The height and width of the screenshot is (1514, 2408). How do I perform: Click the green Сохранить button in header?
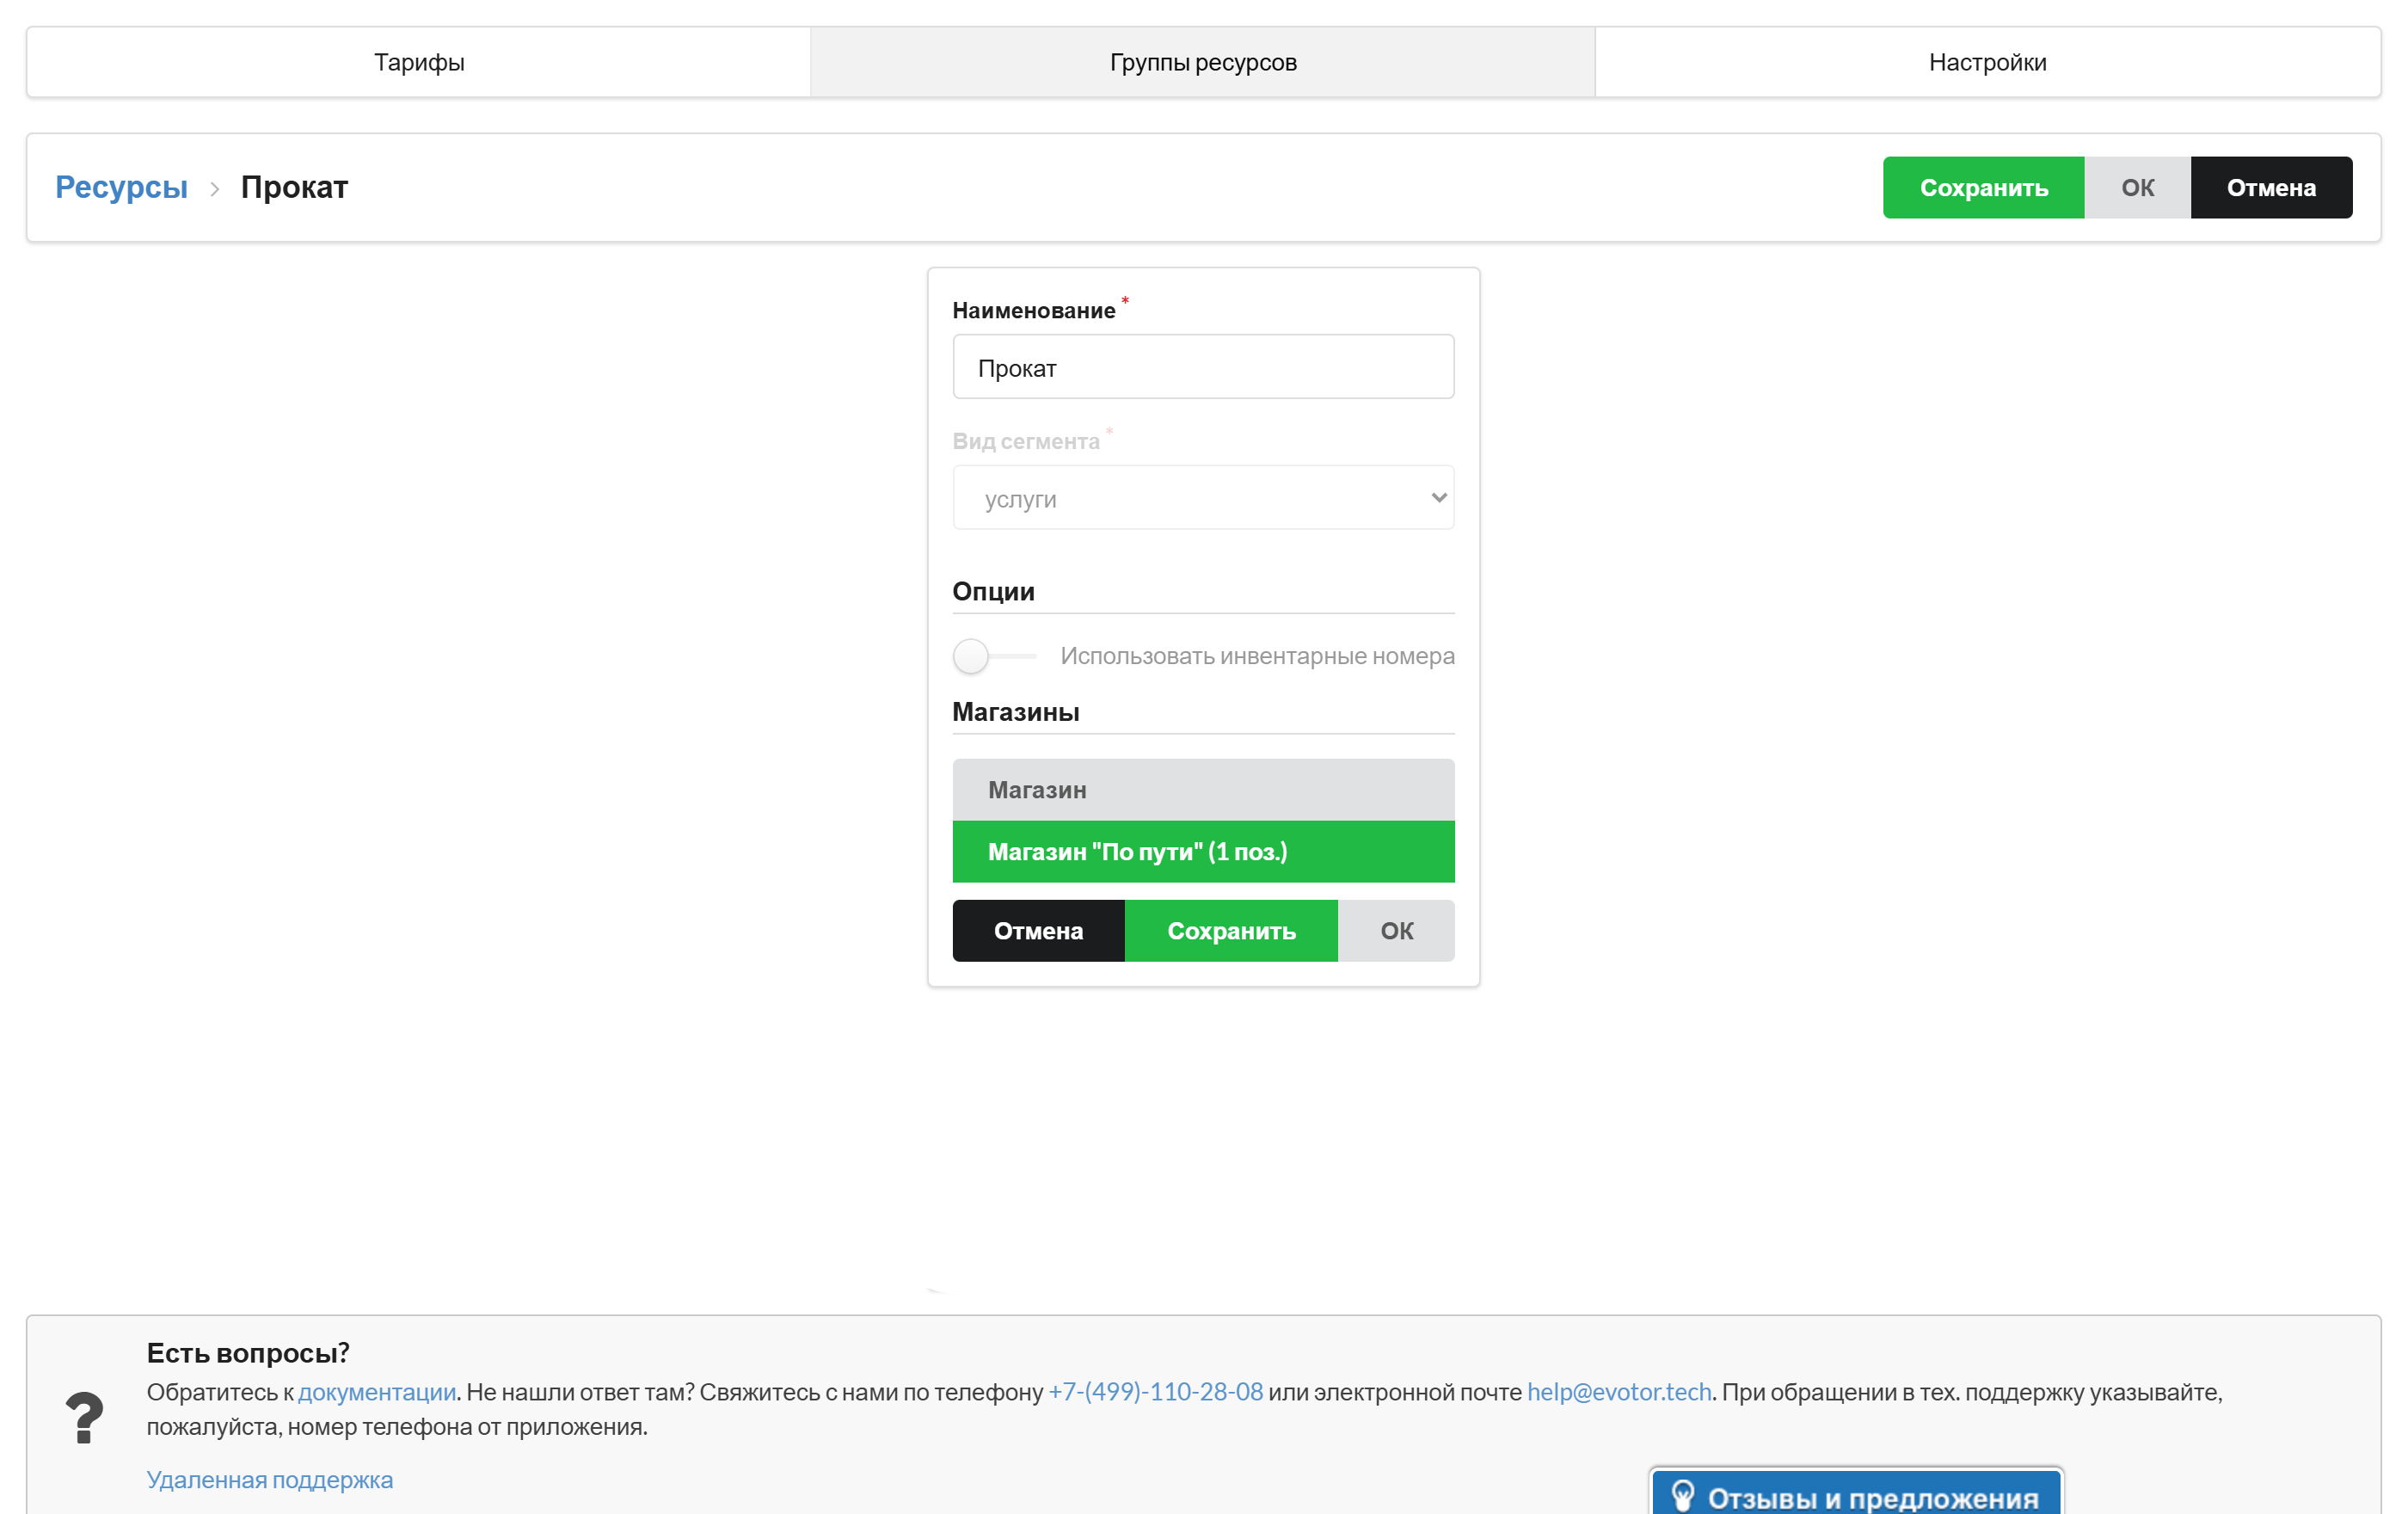pos(1983,187)
